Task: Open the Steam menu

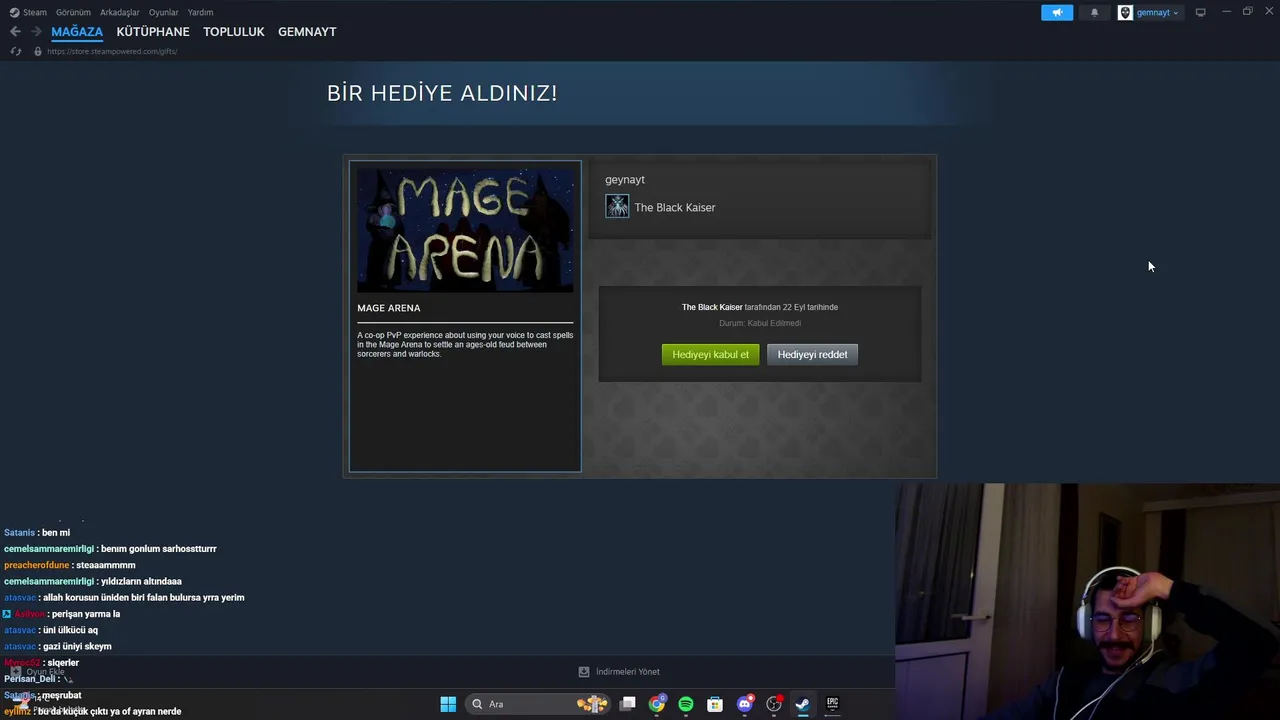Action: 35,12
